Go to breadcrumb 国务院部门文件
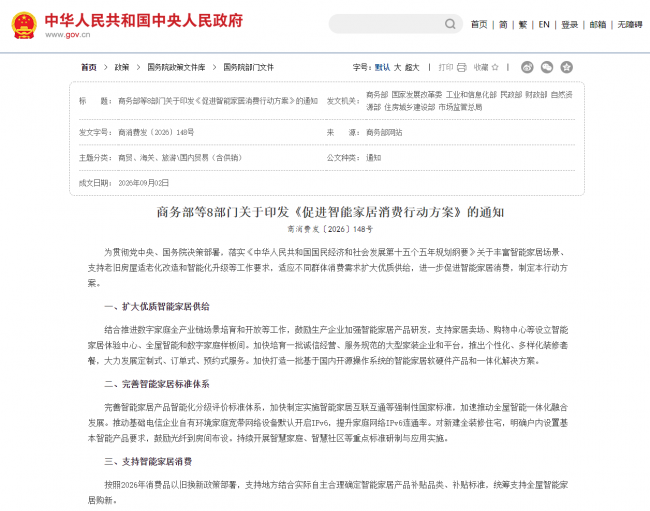Image resolution: width=650 pixels, height=511 pixels. click(x=248, y=67)
